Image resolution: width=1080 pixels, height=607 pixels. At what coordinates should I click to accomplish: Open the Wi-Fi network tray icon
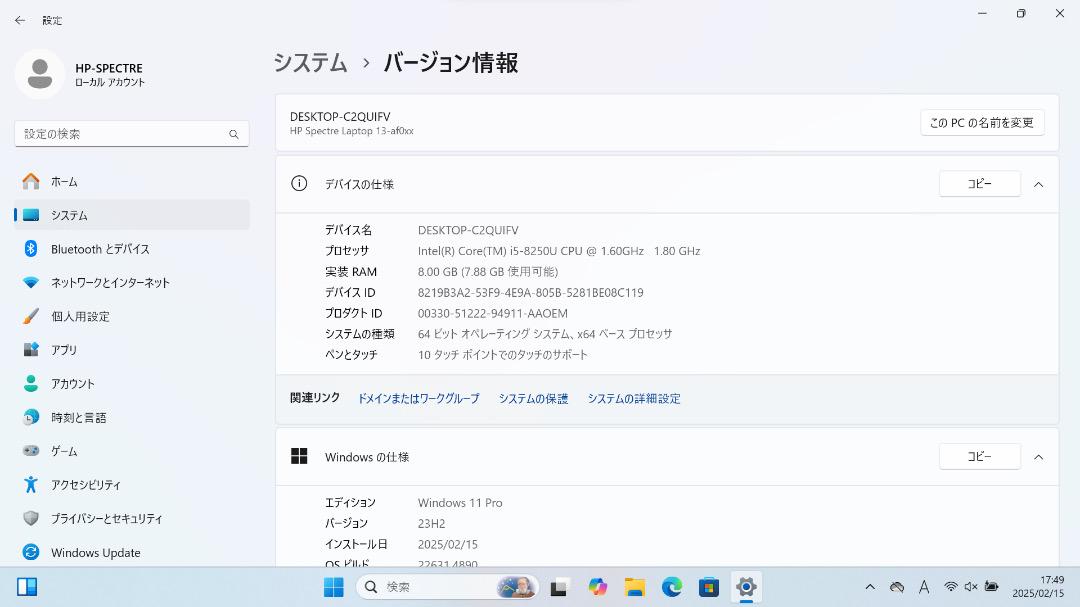pyautogui.click(x=951, y=587)
